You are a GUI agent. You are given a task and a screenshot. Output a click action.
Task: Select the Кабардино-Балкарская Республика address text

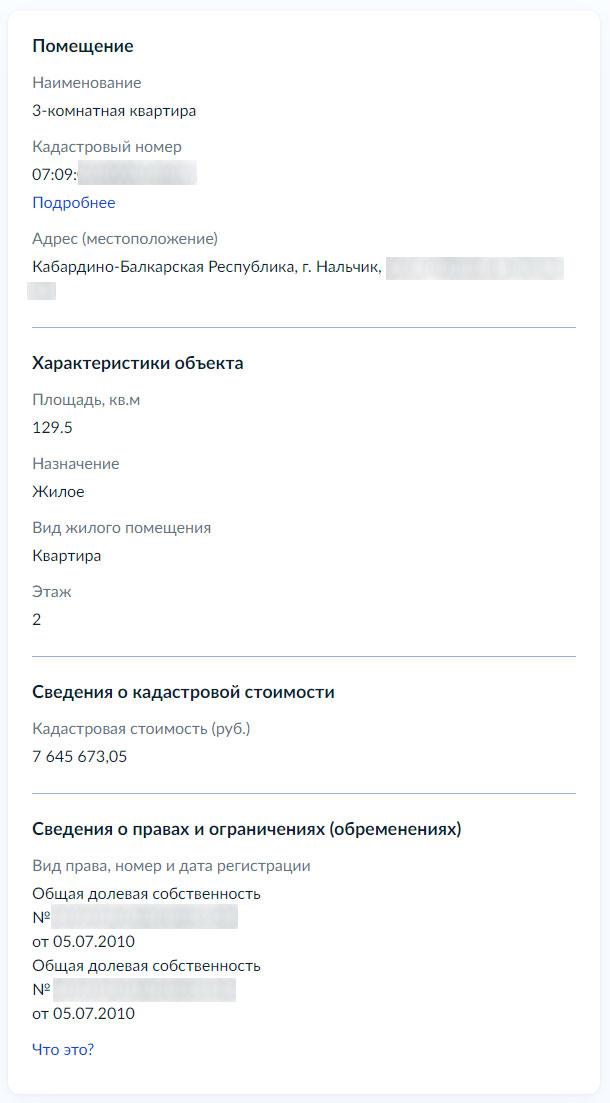pyautogui.click(x=206, y=267)
